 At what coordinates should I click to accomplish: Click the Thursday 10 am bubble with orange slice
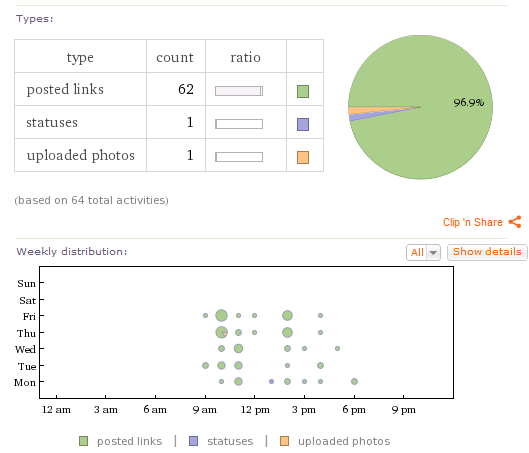click(221, 333)
